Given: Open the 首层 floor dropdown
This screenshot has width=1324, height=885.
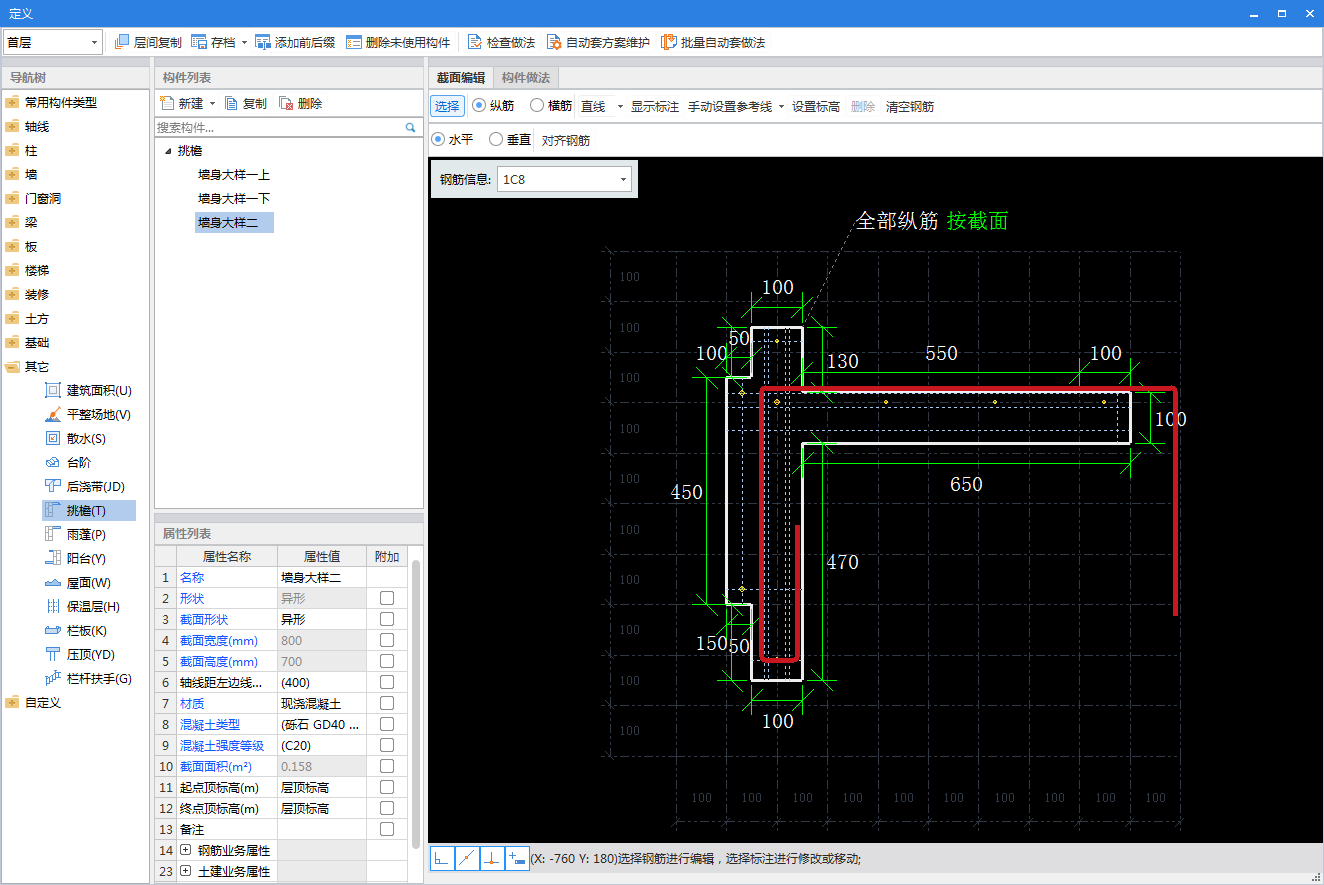Looking at the screenshot, I should [x=95, y=42].
